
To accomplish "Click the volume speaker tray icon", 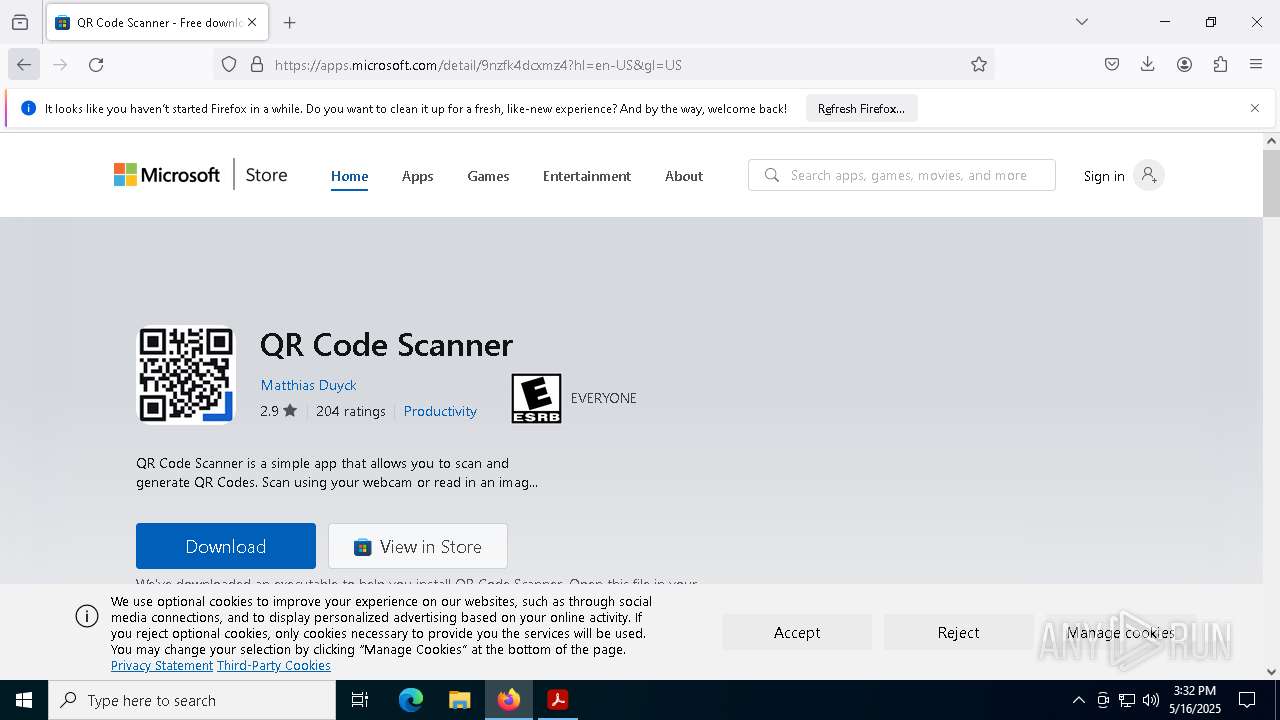I will (1151, 700).
